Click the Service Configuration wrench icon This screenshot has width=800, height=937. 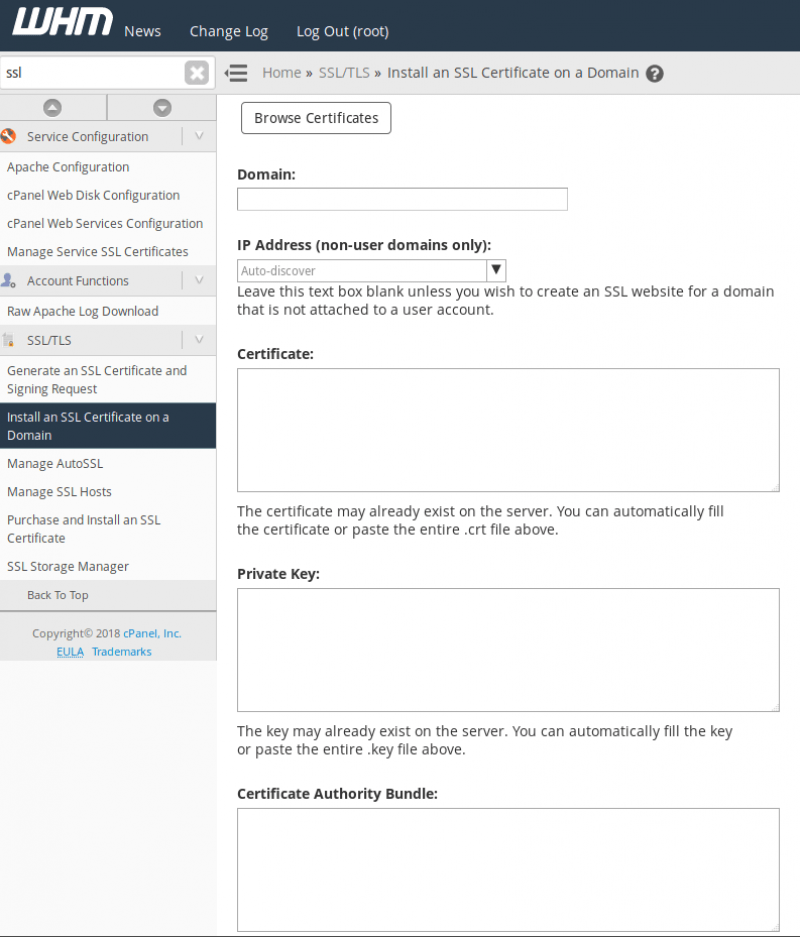pos(9,137)
